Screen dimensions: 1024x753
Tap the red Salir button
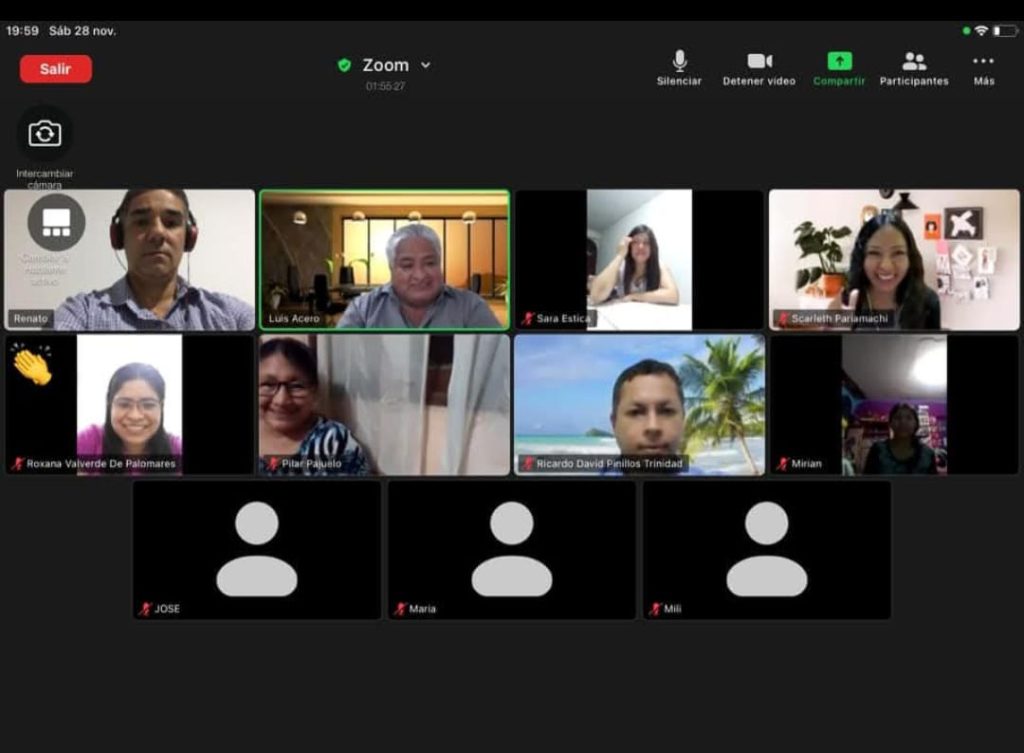(x=56, y=69)
